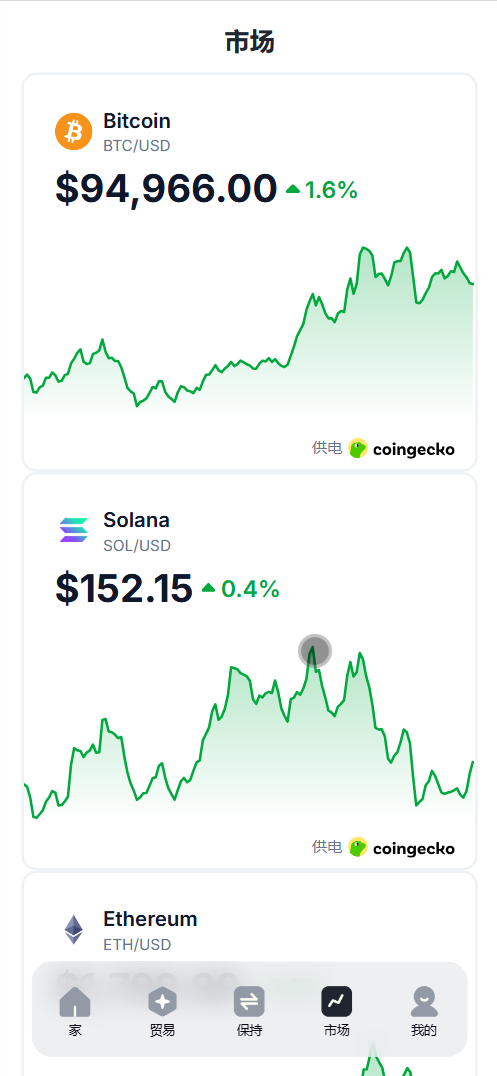The width and height of the screenshot is (497, 1076).
Task: Tap the Trade hexagon icon
Action: coord(163,1002)
